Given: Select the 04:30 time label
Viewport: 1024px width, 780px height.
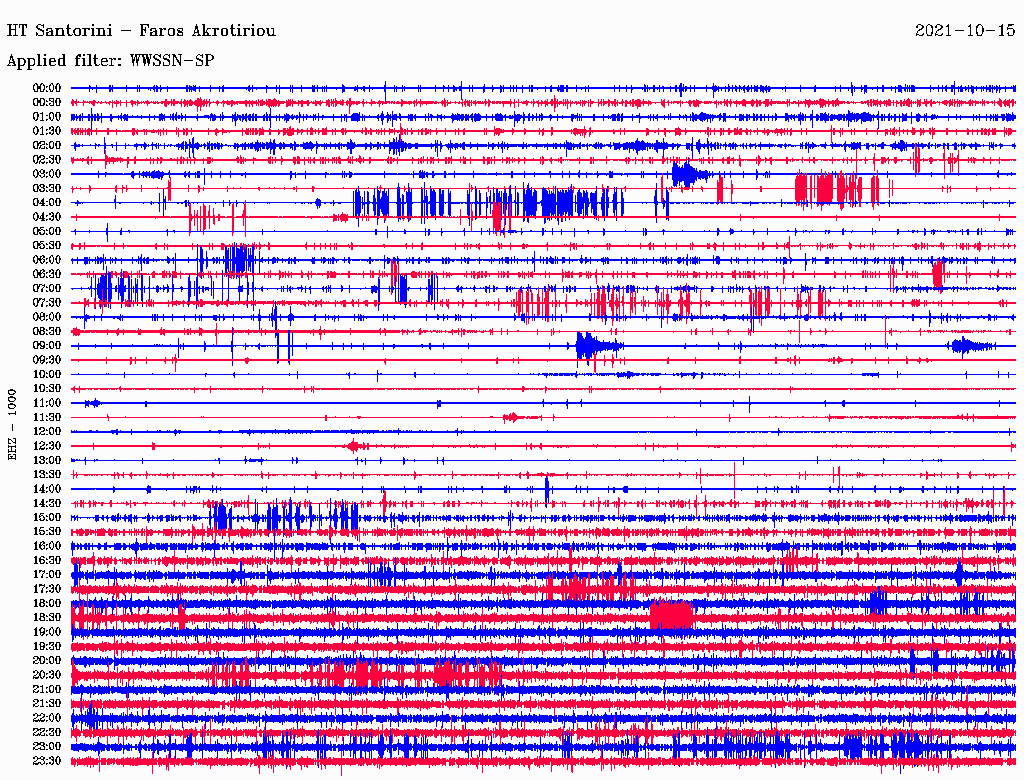Looking at the screenshot, I should 47,217.
